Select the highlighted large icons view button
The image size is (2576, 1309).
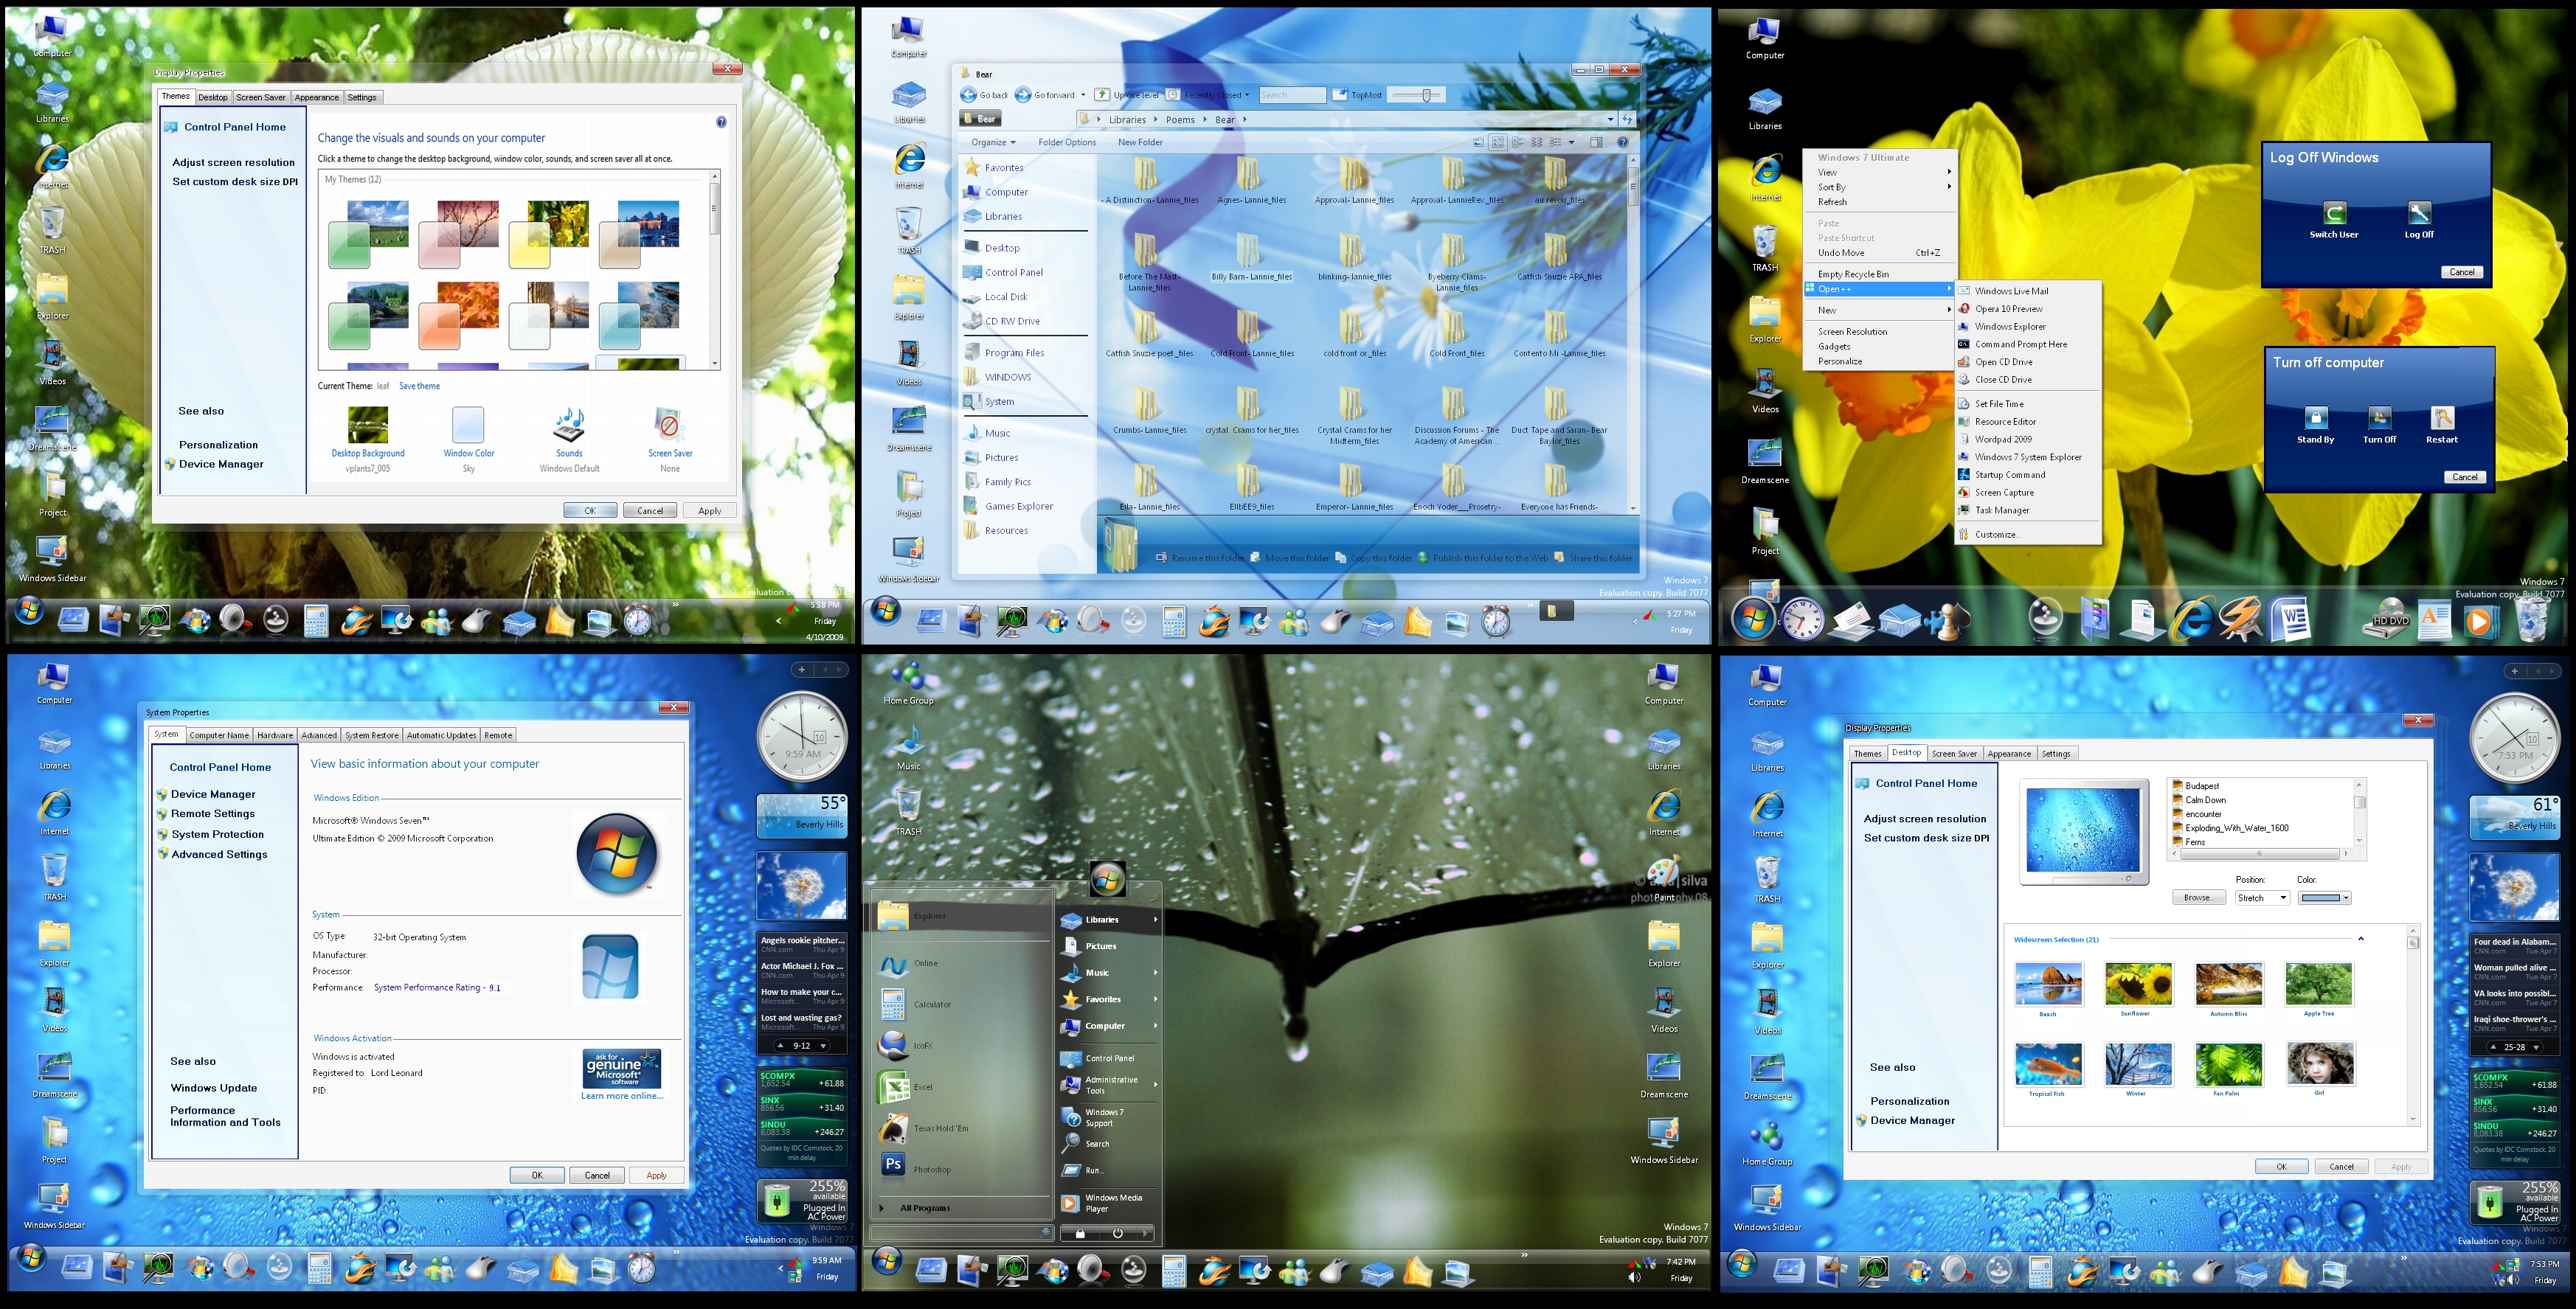(x=1498, y=142)
